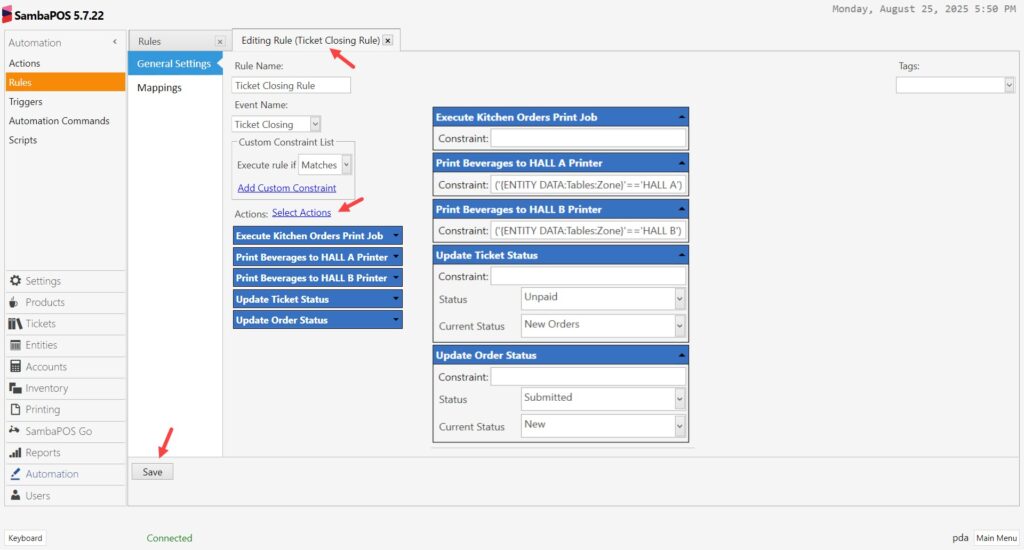Click the Keyboard button
Image resolution: width=1024 pixels, height=550 pixels.
[x=25, y=538]
